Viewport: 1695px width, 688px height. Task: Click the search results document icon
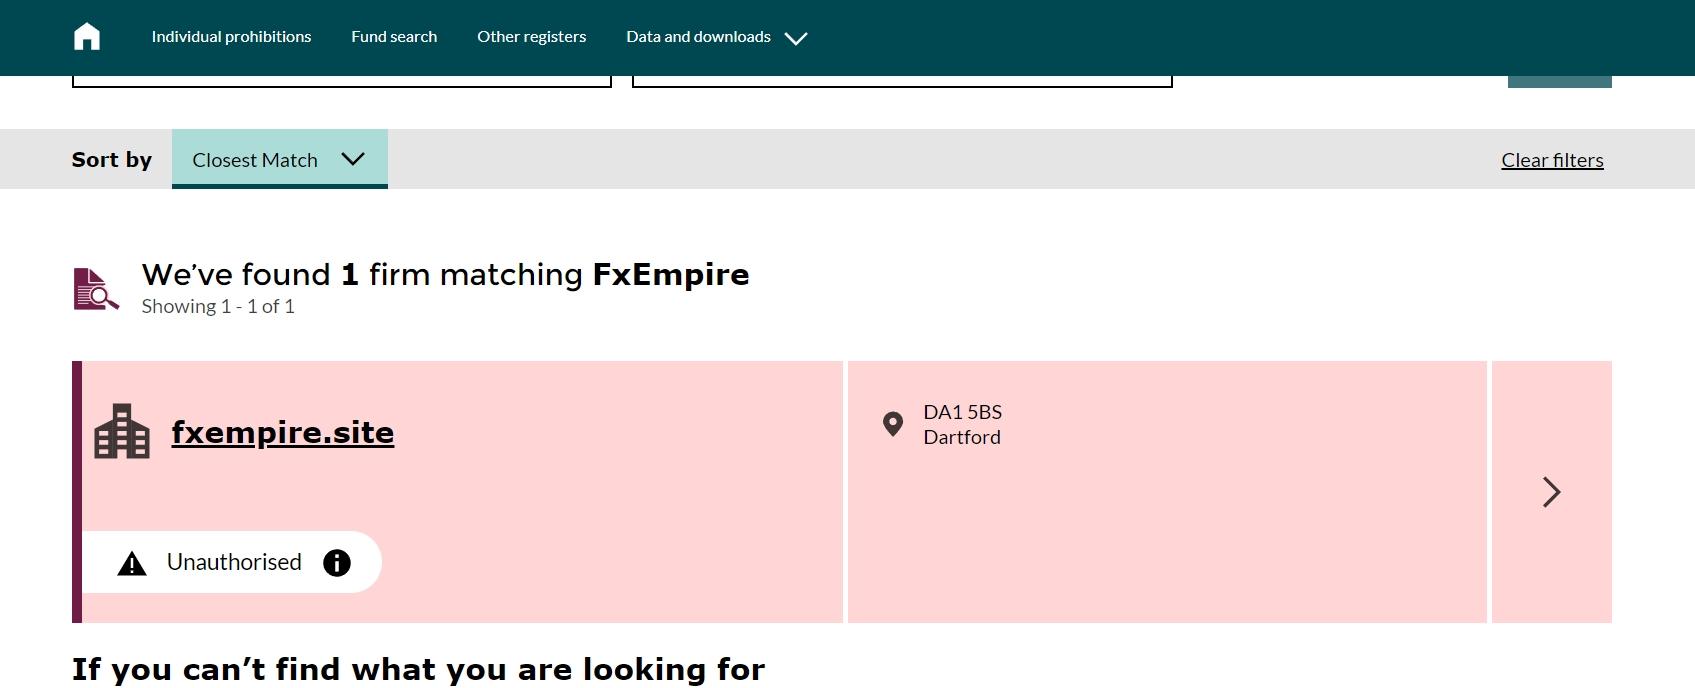click(96, 289)
